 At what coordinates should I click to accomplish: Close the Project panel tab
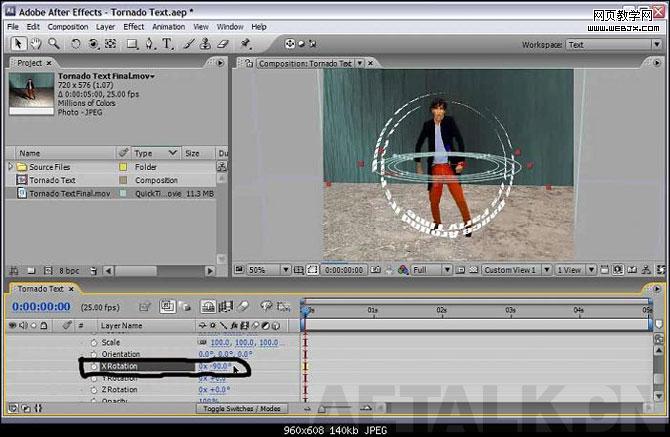[49, 63]
